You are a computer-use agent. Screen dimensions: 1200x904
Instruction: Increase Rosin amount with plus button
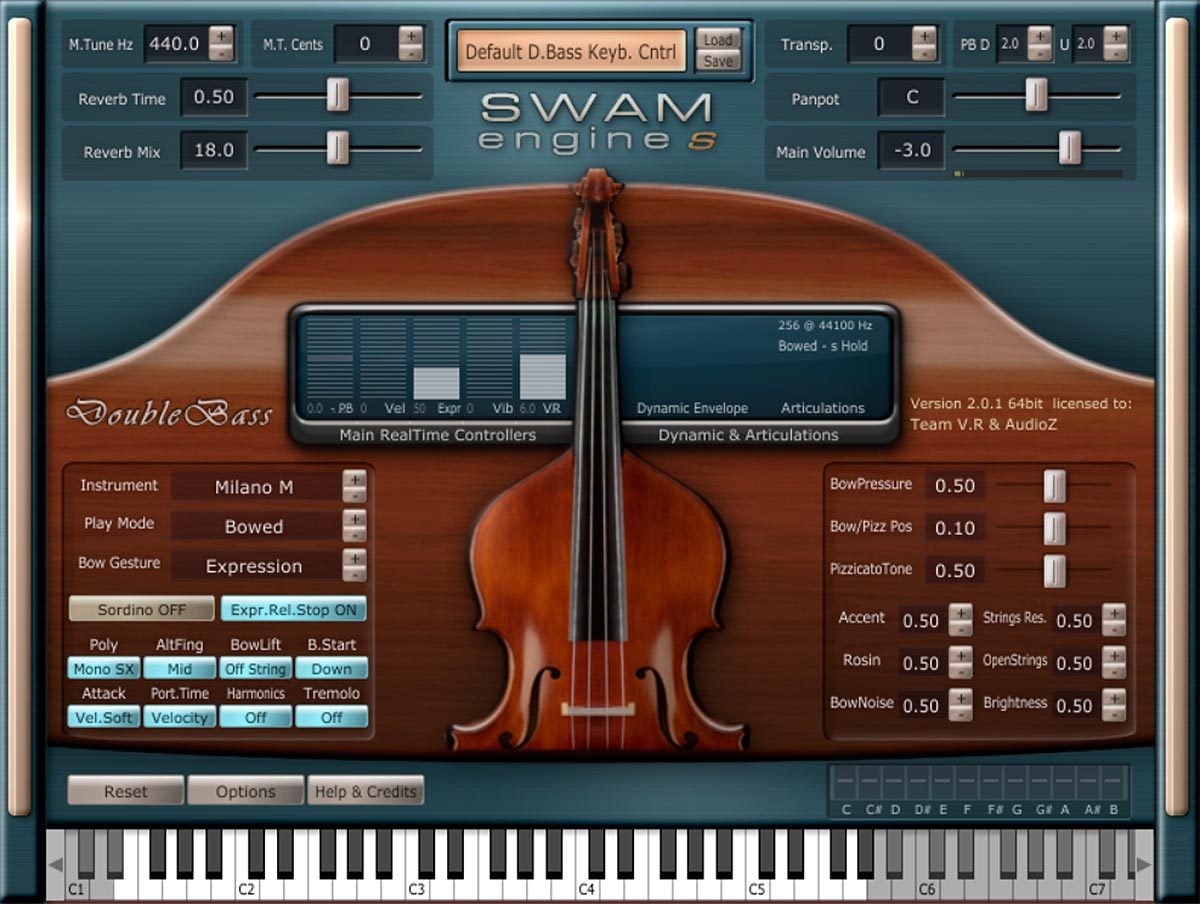(x=960, y=655)
